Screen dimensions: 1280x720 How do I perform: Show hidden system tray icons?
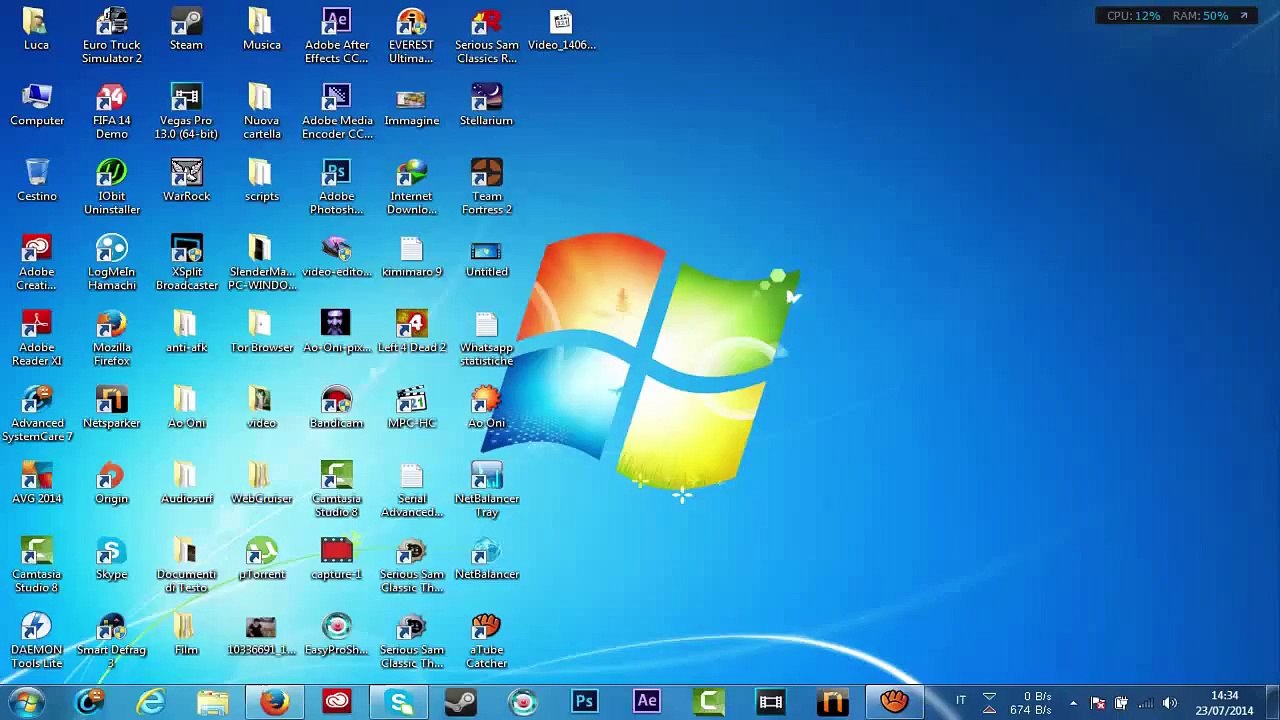click(1073, 703)
